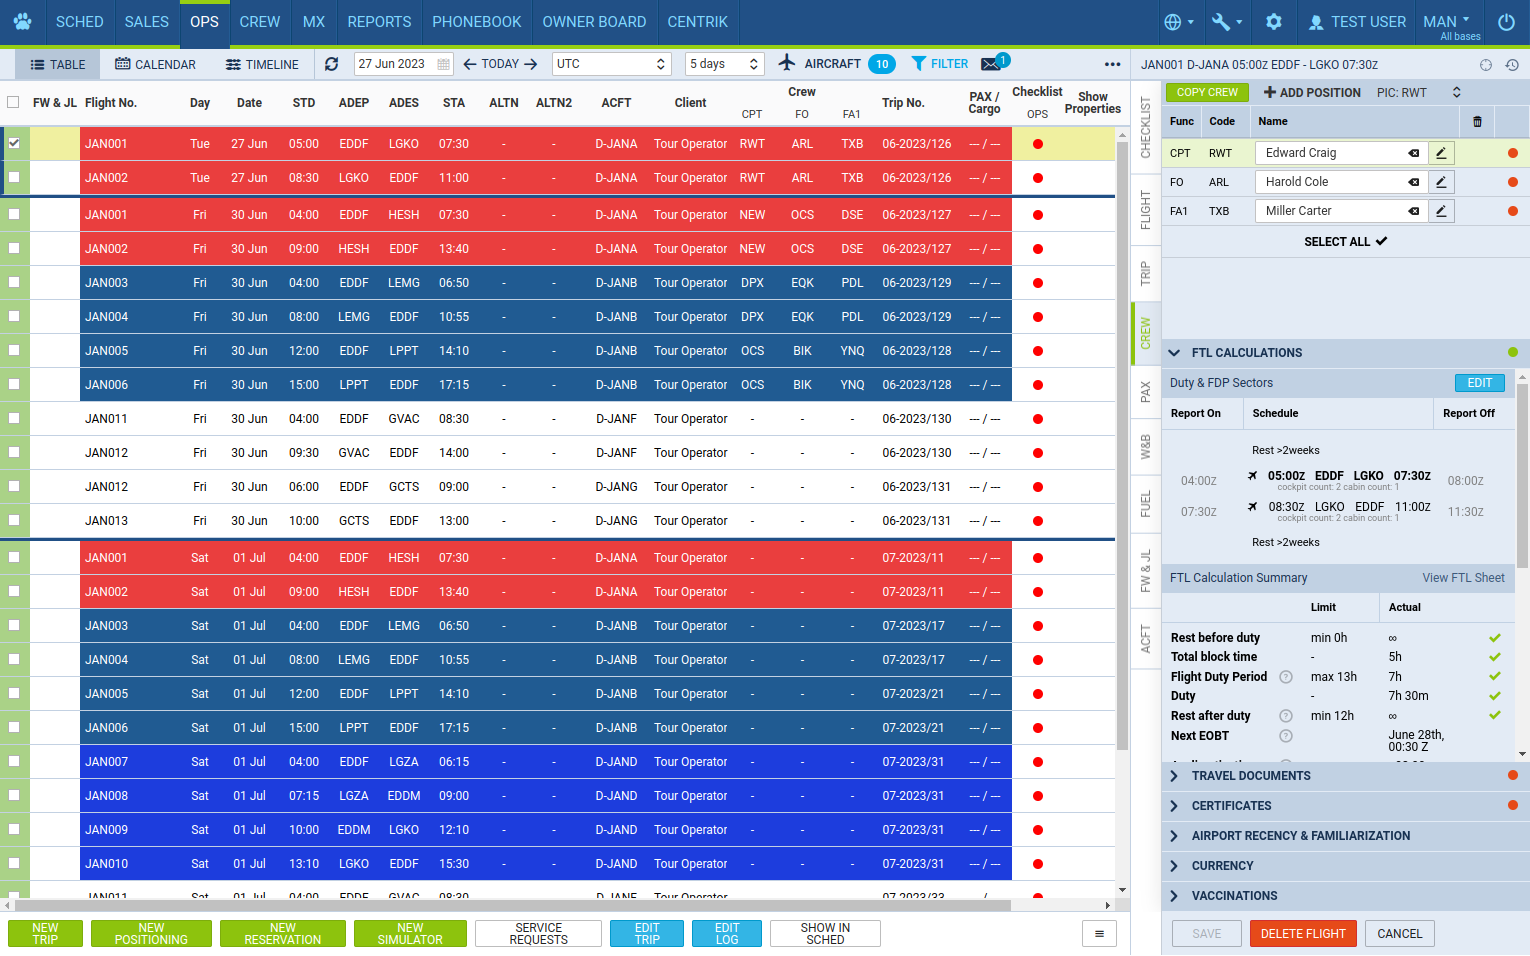This screenshot has height=956, width=1530.
Task: Switch to the CALENDAR view tab
Action: (155, 64)
